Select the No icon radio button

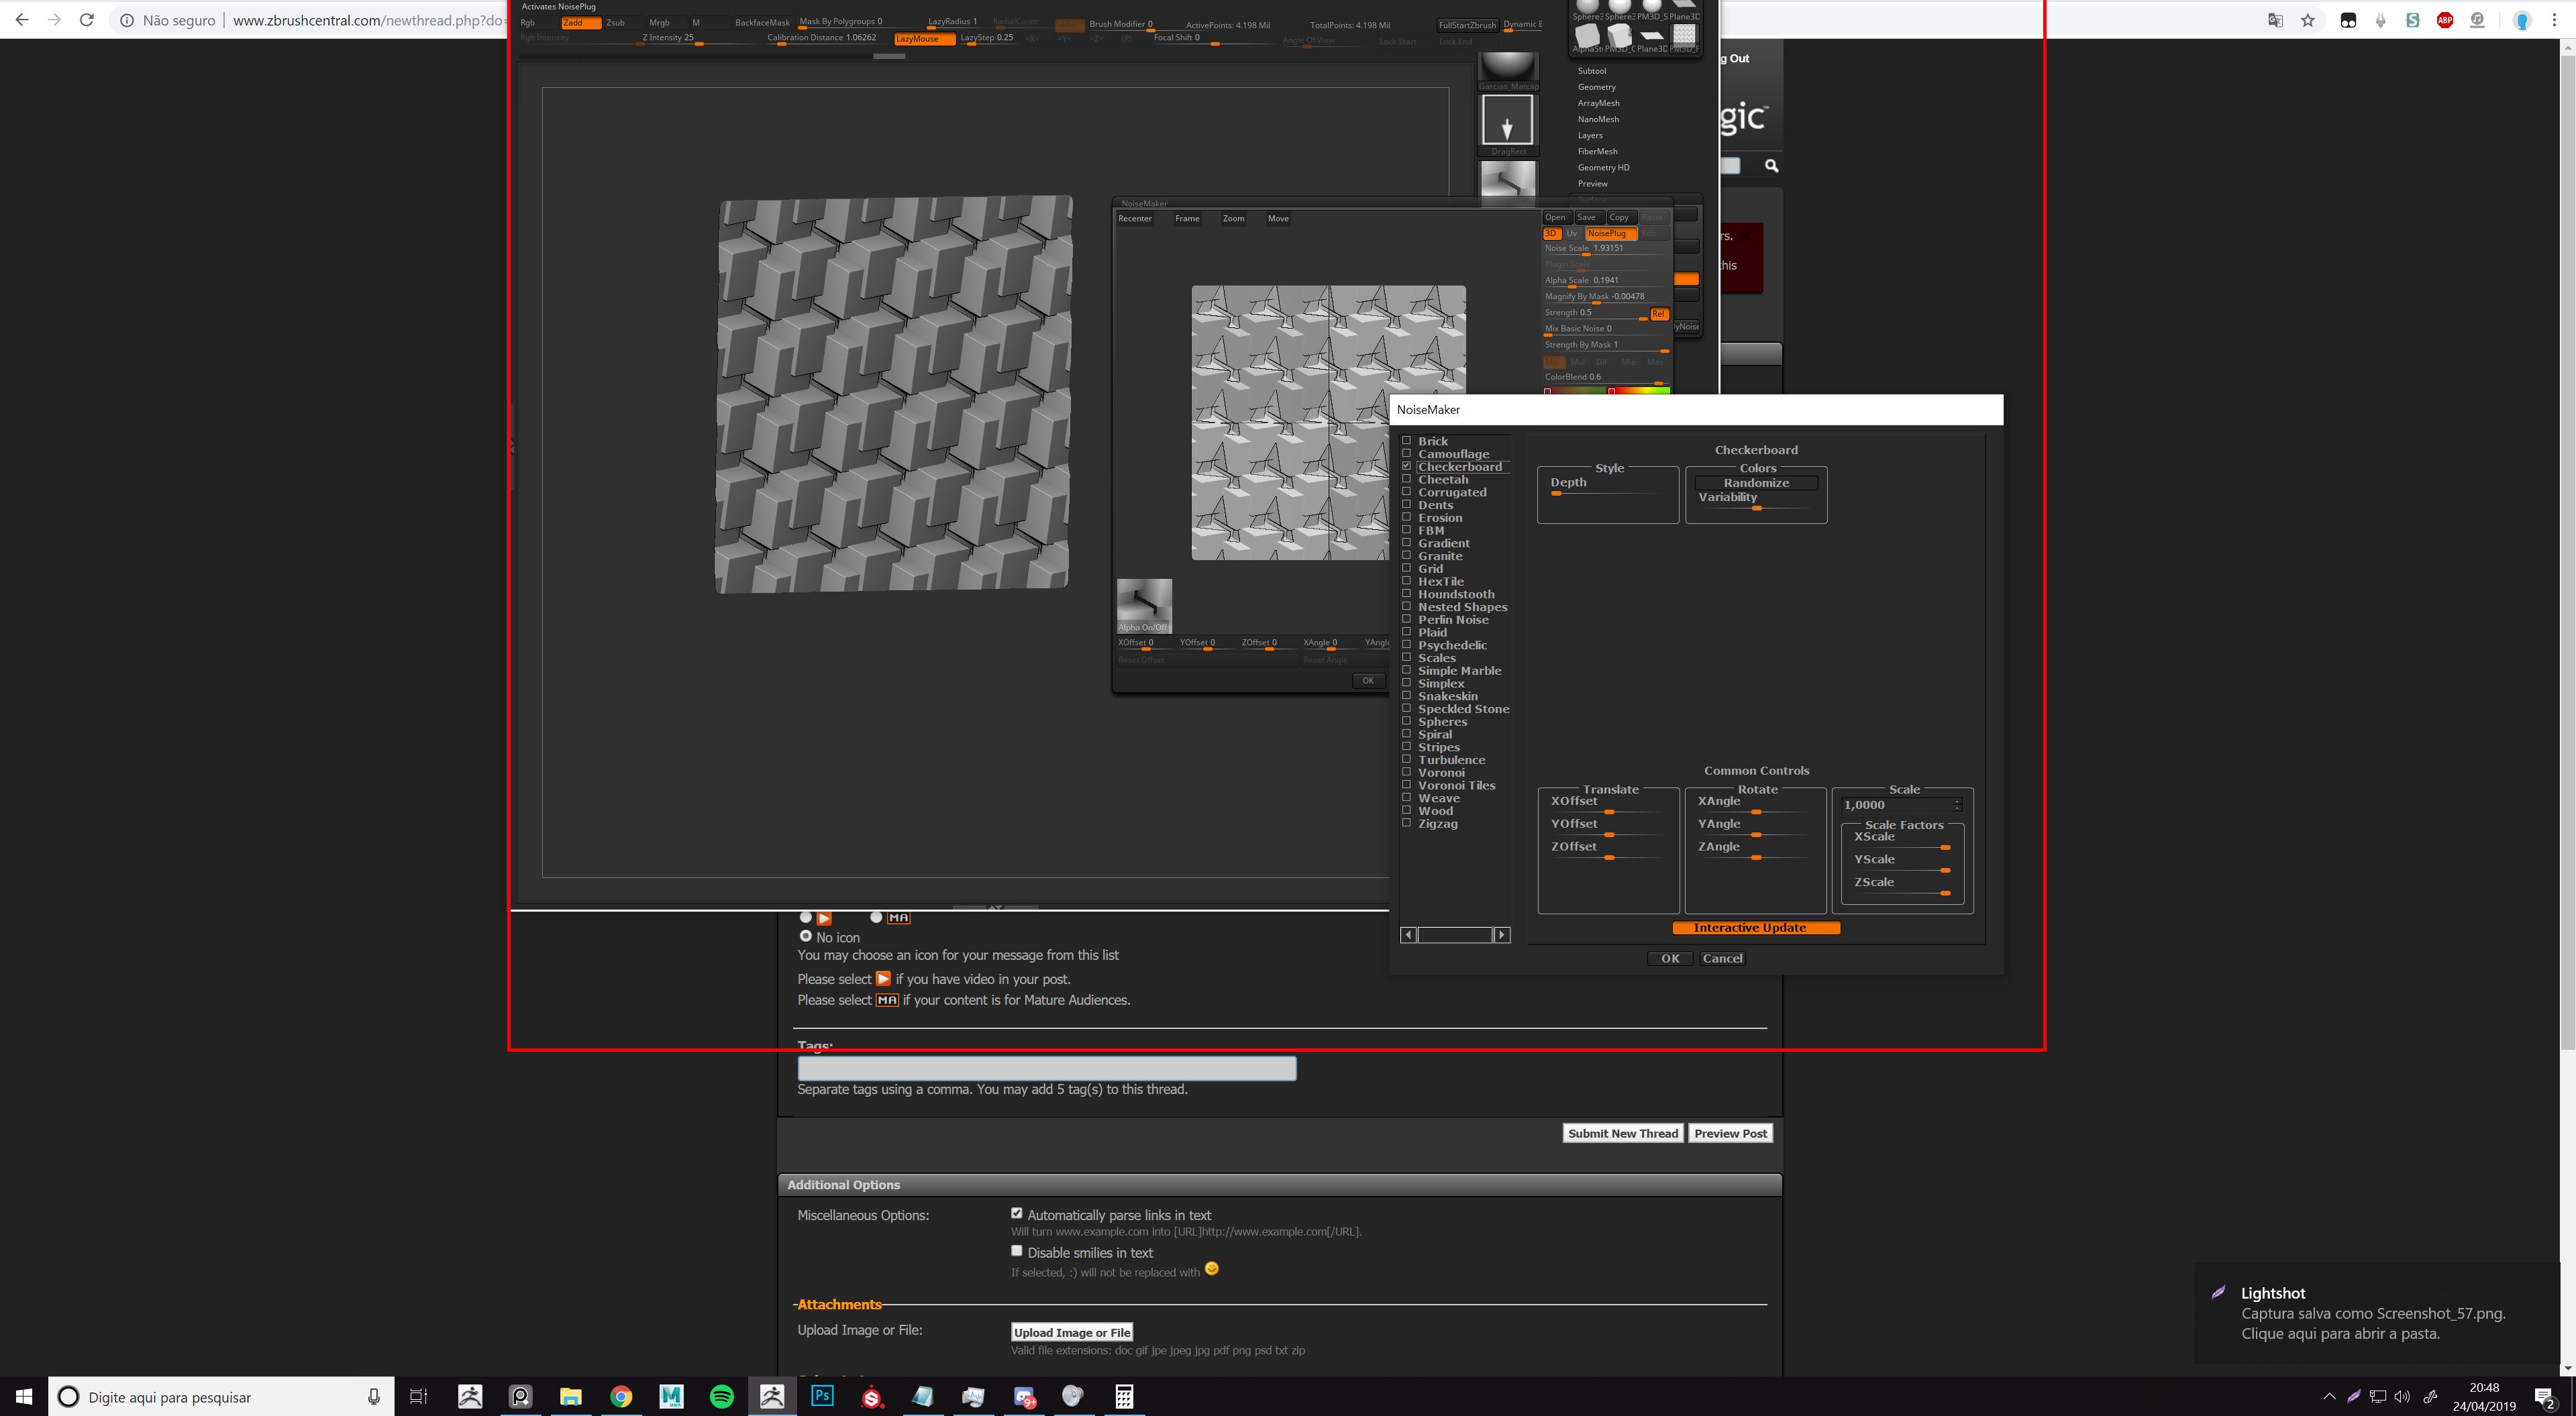(x=805, y=936)
